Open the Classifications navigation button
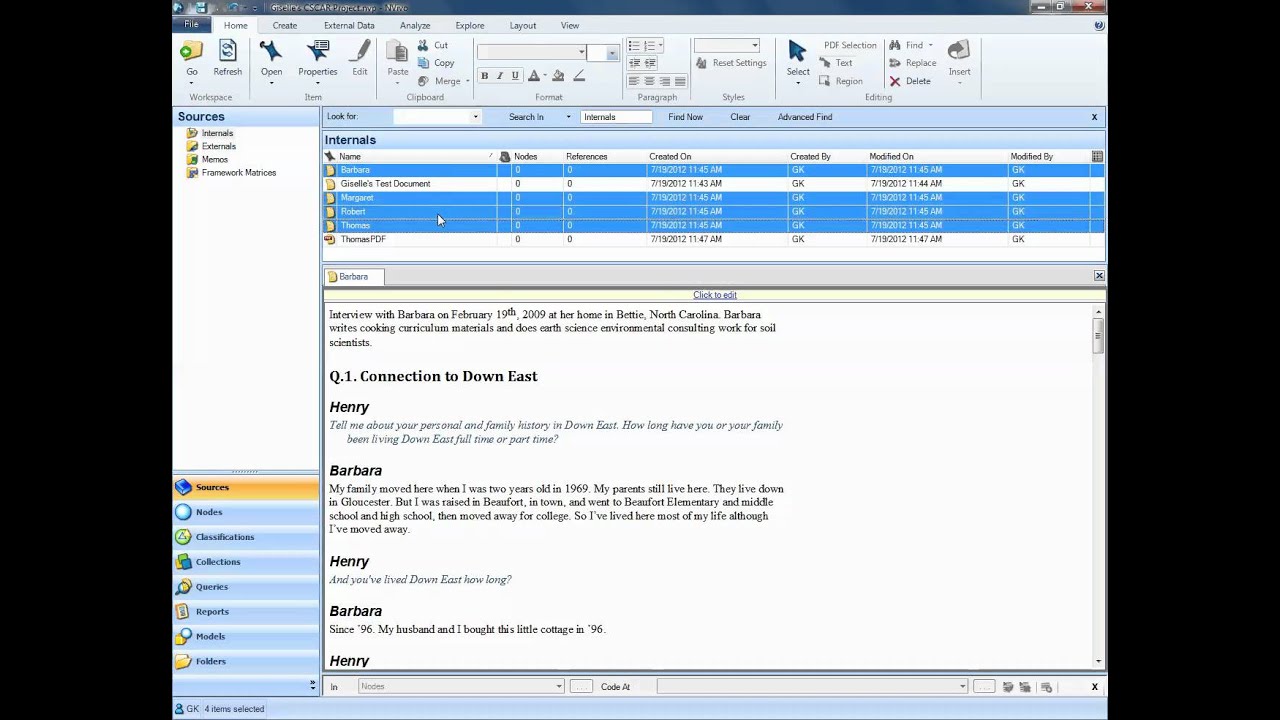Image resolution: width=1280 pixels, height=720 pixels. point(246,537)
